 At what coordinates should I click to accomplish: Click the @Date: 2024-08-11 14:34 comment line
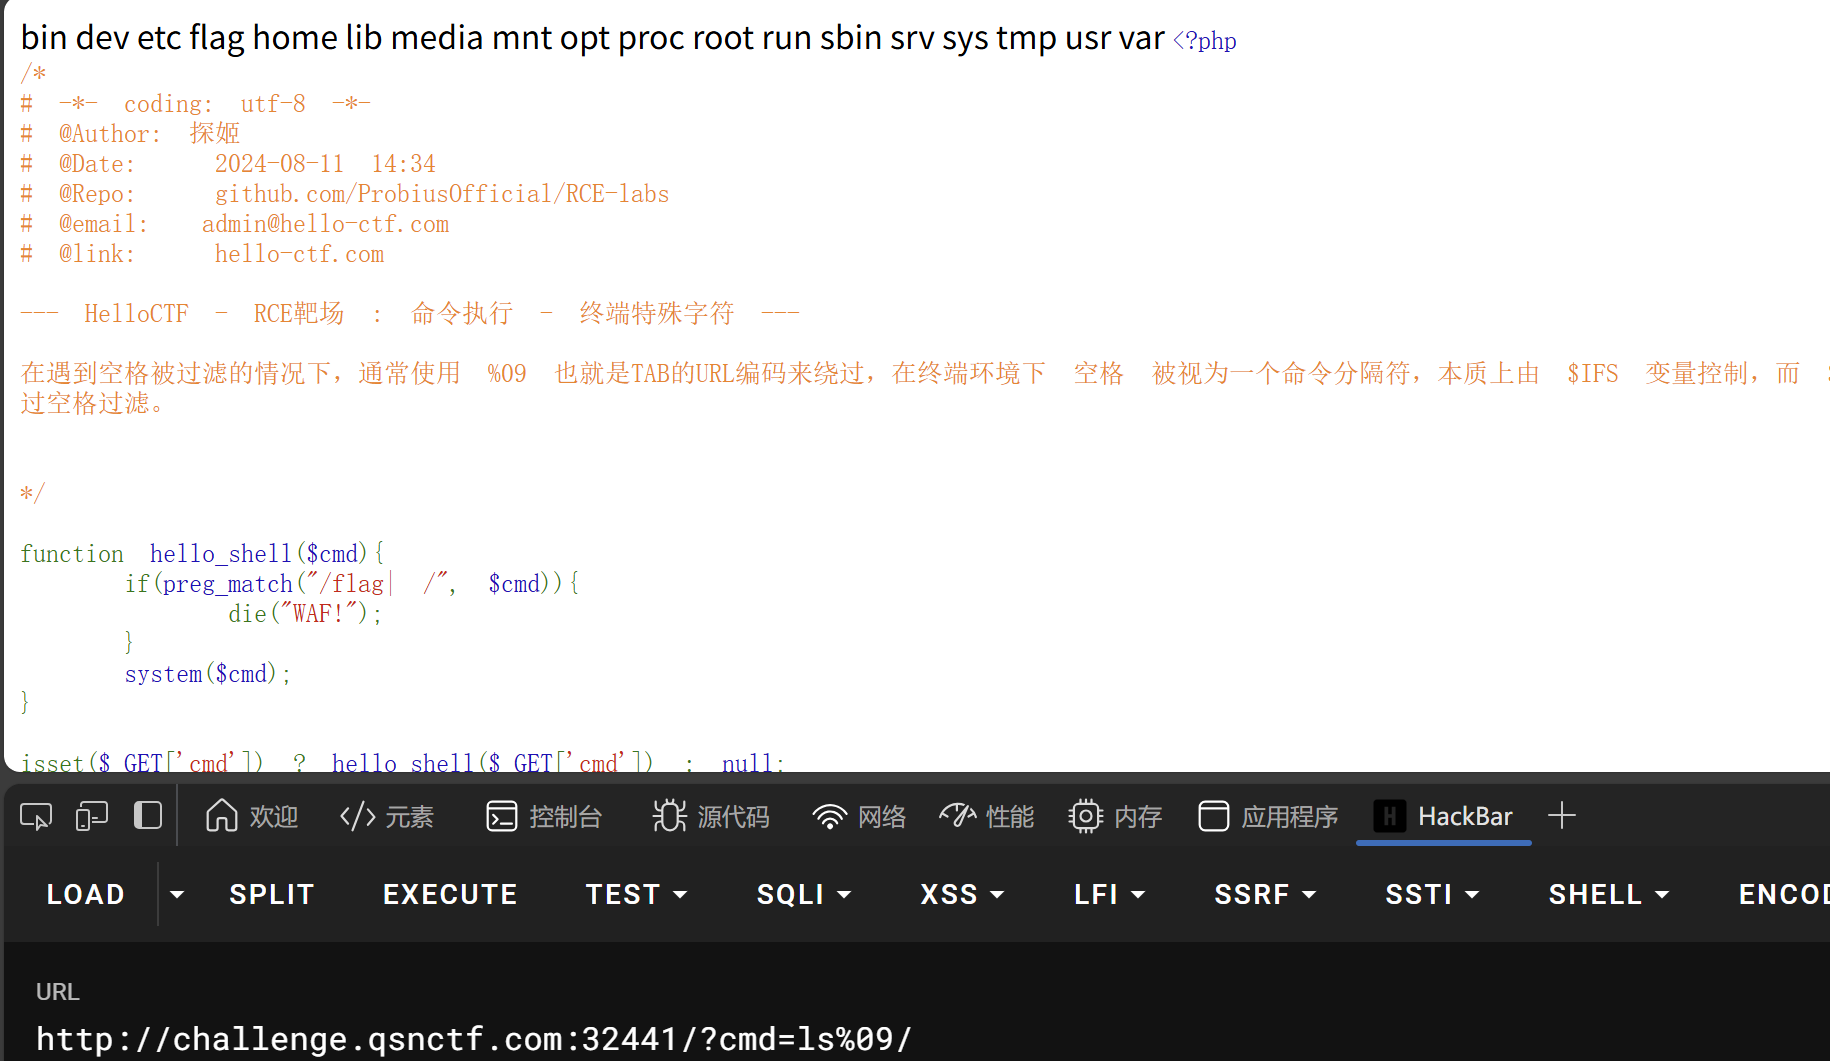pyautogui.click(x=228, y=164)
